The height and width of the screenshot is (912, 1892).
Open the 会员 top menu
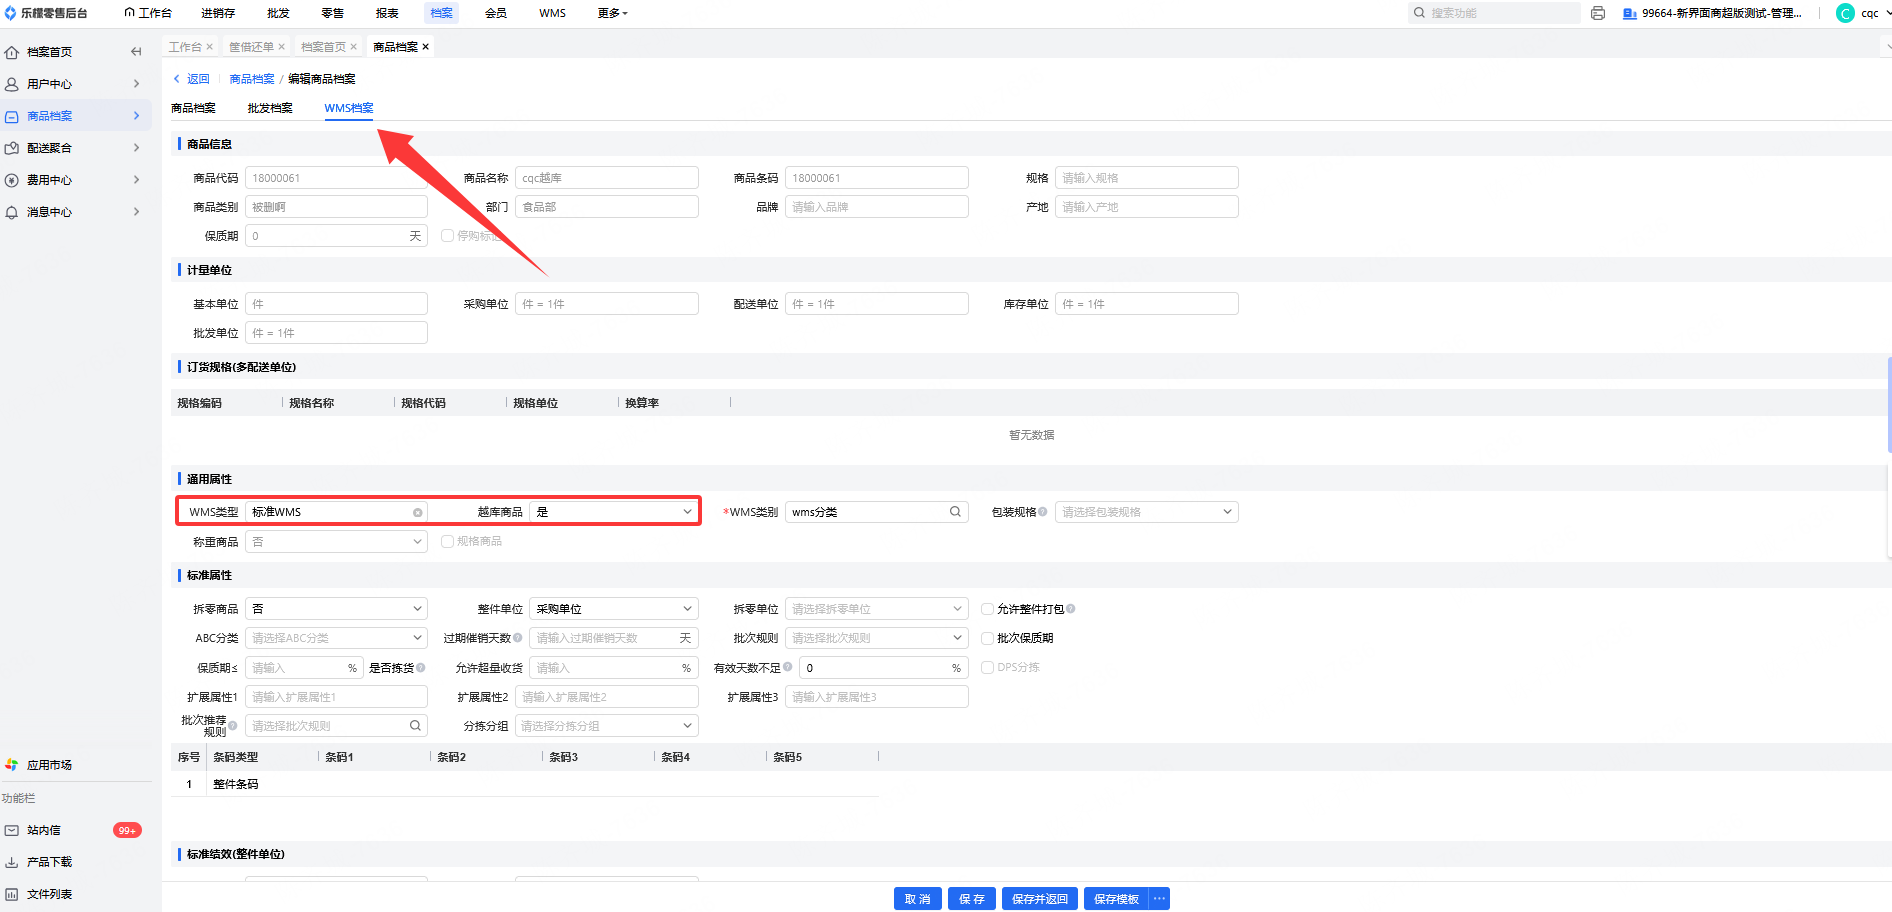coord(496,13)
